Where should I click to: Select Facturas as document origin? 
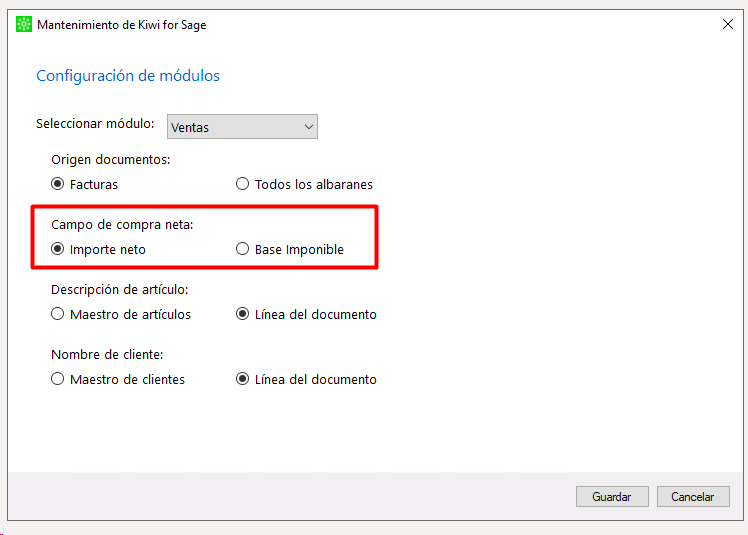(x=58, y=184)
